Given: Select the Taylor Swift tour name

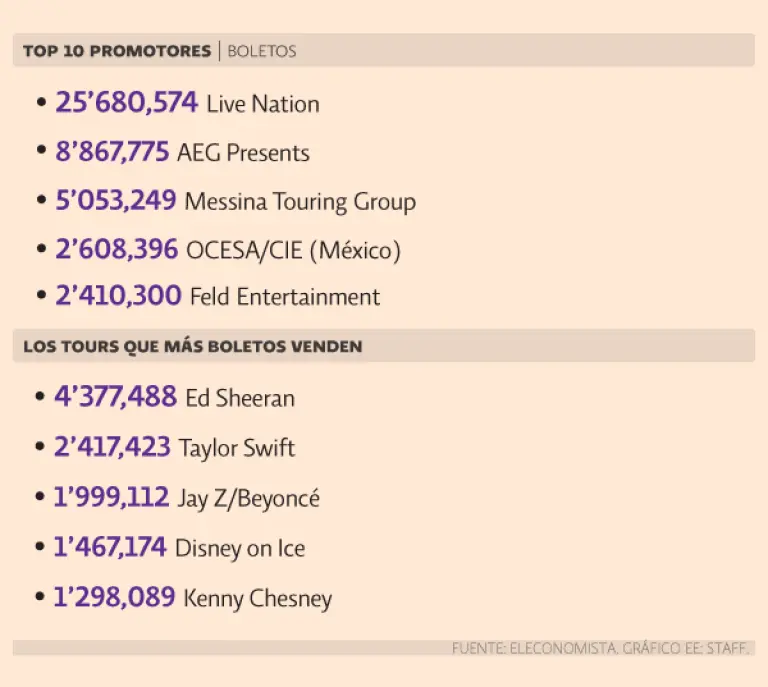Looking at the screenshot, I should [237, 447].
